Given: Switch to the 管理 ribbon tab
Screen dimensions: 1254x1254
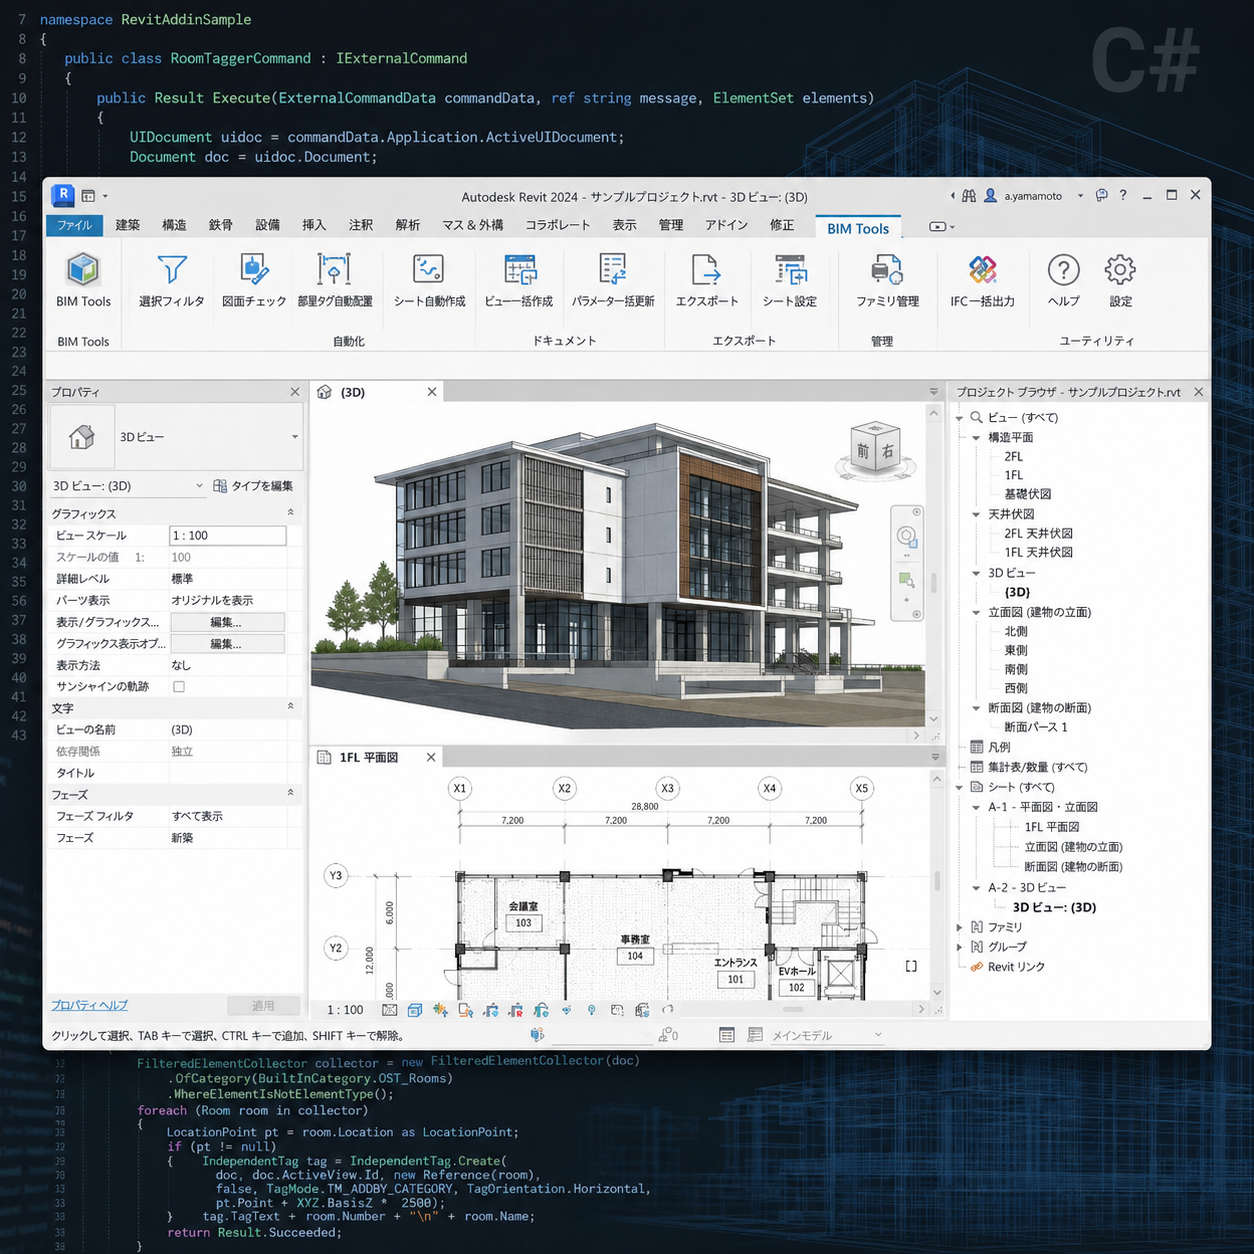Looking at the screenshot, I should pyautogui.click(x=671, y=225).
